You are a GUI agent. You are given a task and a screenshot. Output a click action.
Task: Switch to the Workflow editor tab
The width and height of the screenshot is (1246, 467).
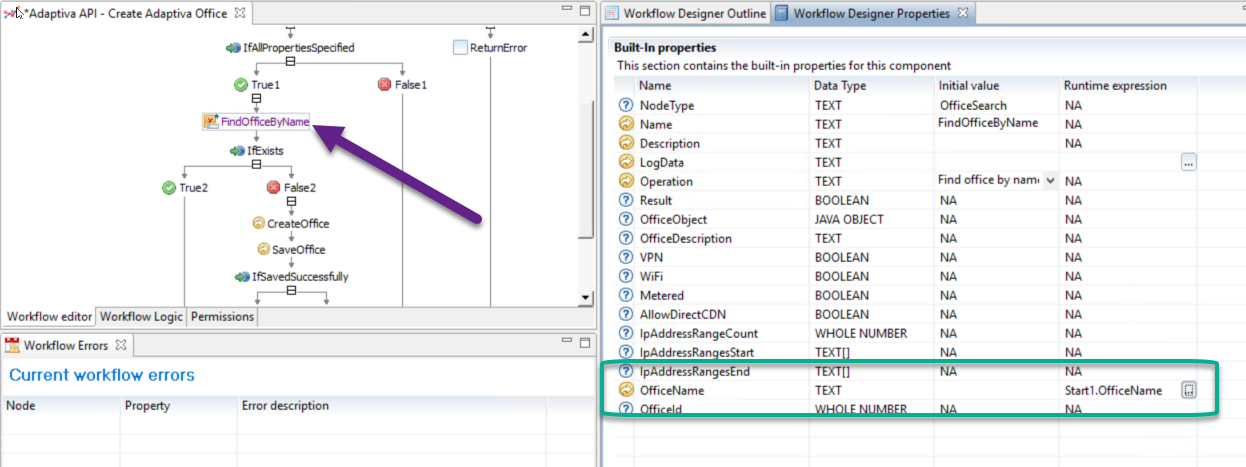(x=51, y=316)
